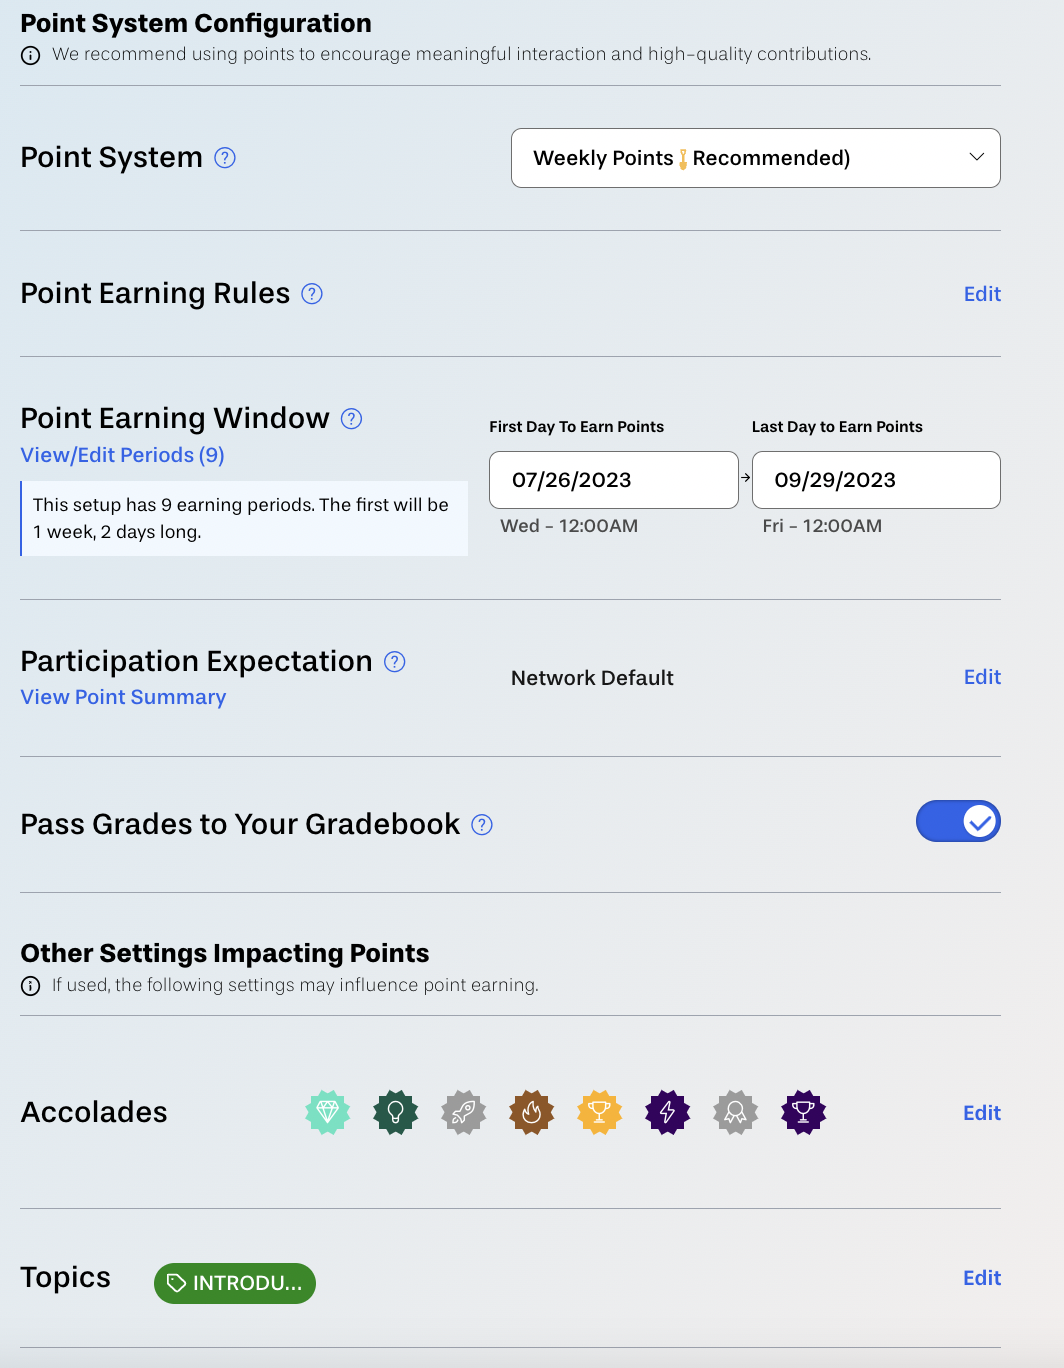Click the brown flame accolade badge
This screenshot has width=1064, height=1368.
[x=532, y=1112]
